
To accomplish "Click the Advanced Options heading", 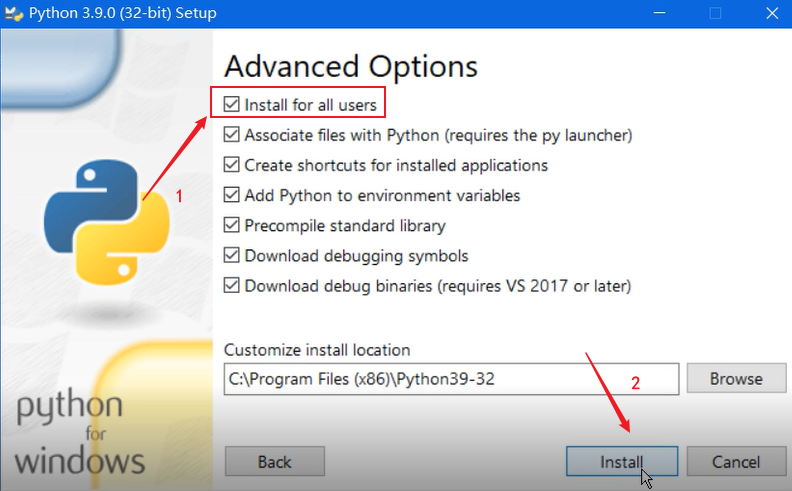I will (x=350, y=67).
